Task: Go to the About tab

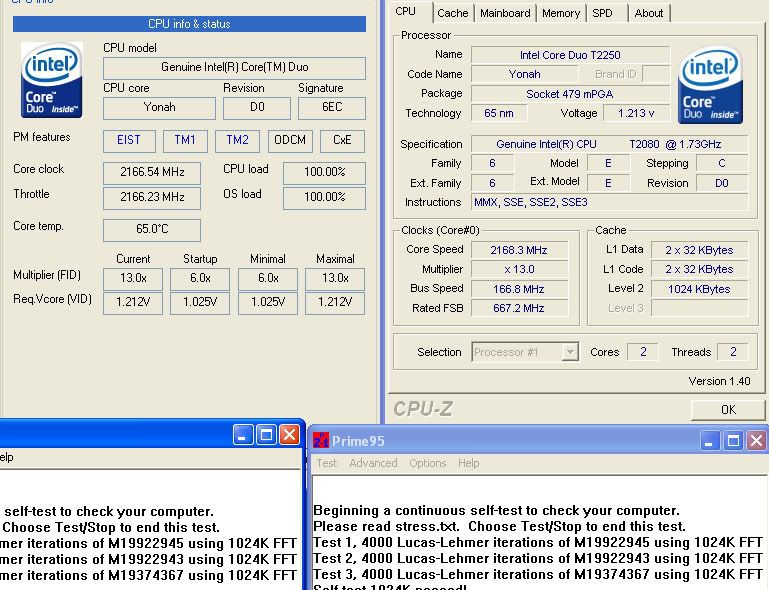Action: pyautogui.click(x=648, y=13)
